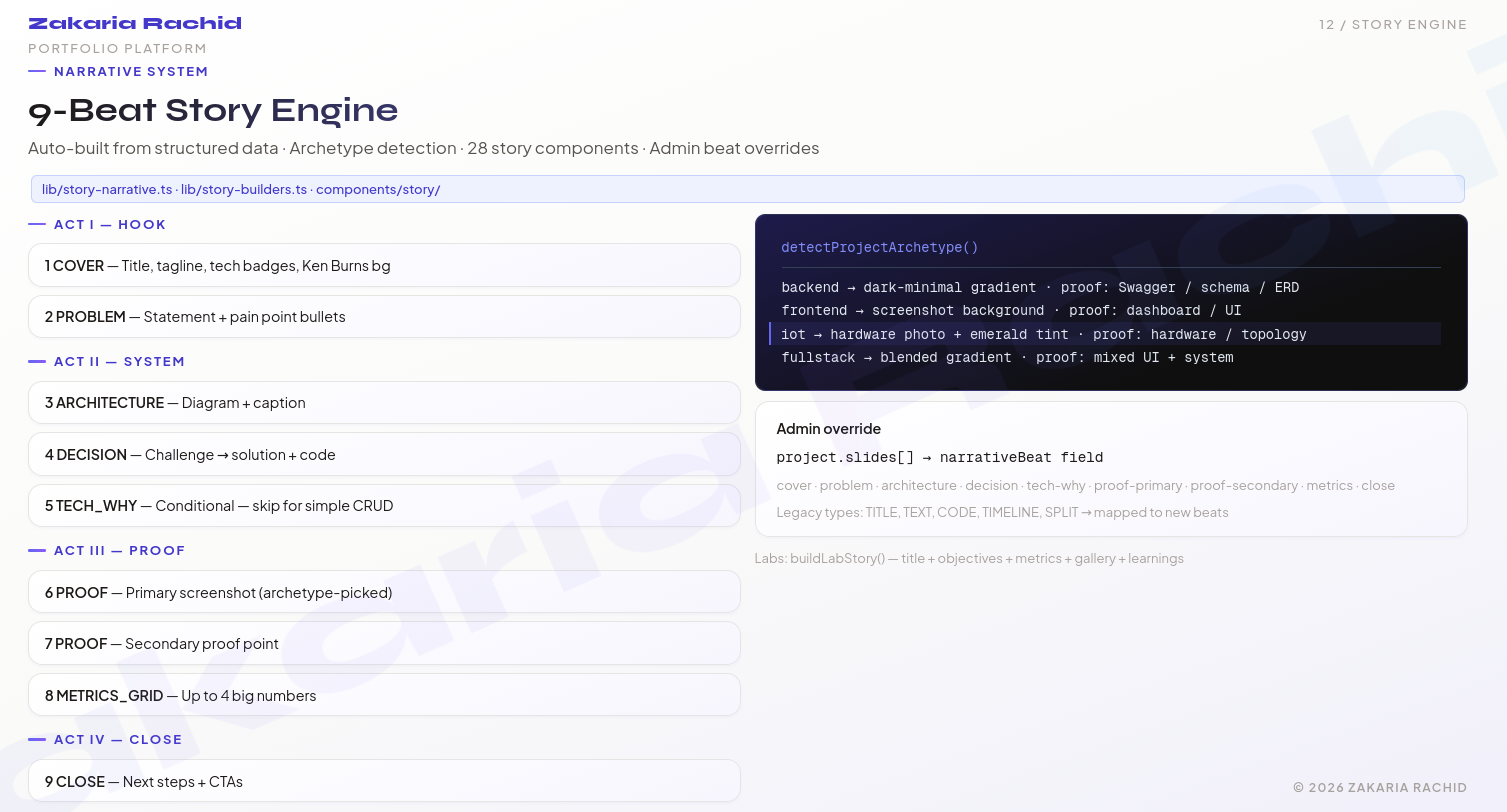Click the cover · problem · architecture beat list
This screenshot has height=812, width=1507.
(1085, 486)
